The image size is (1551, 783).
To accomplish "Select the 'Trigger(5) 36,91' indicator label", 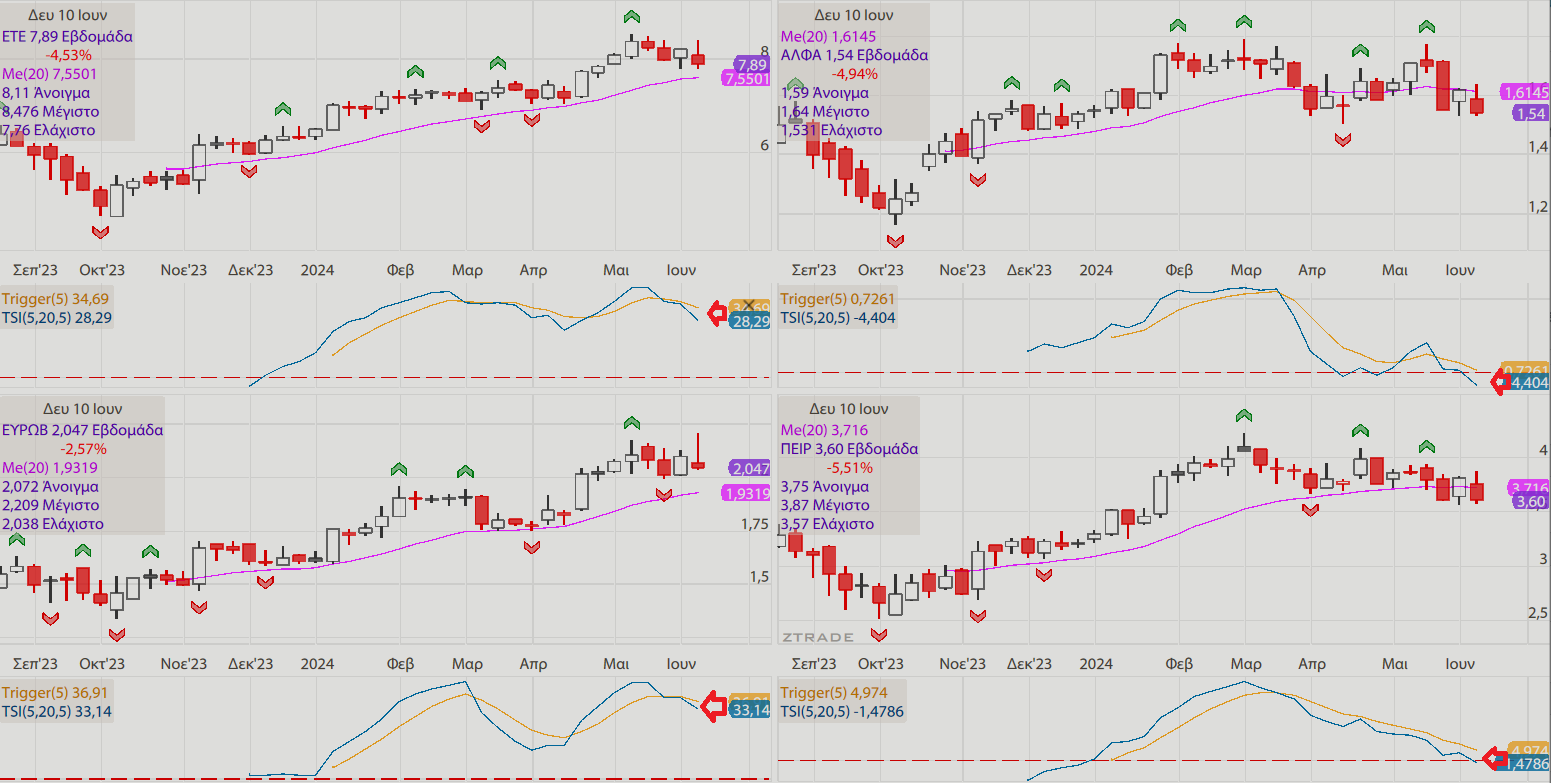I will 56,692.
